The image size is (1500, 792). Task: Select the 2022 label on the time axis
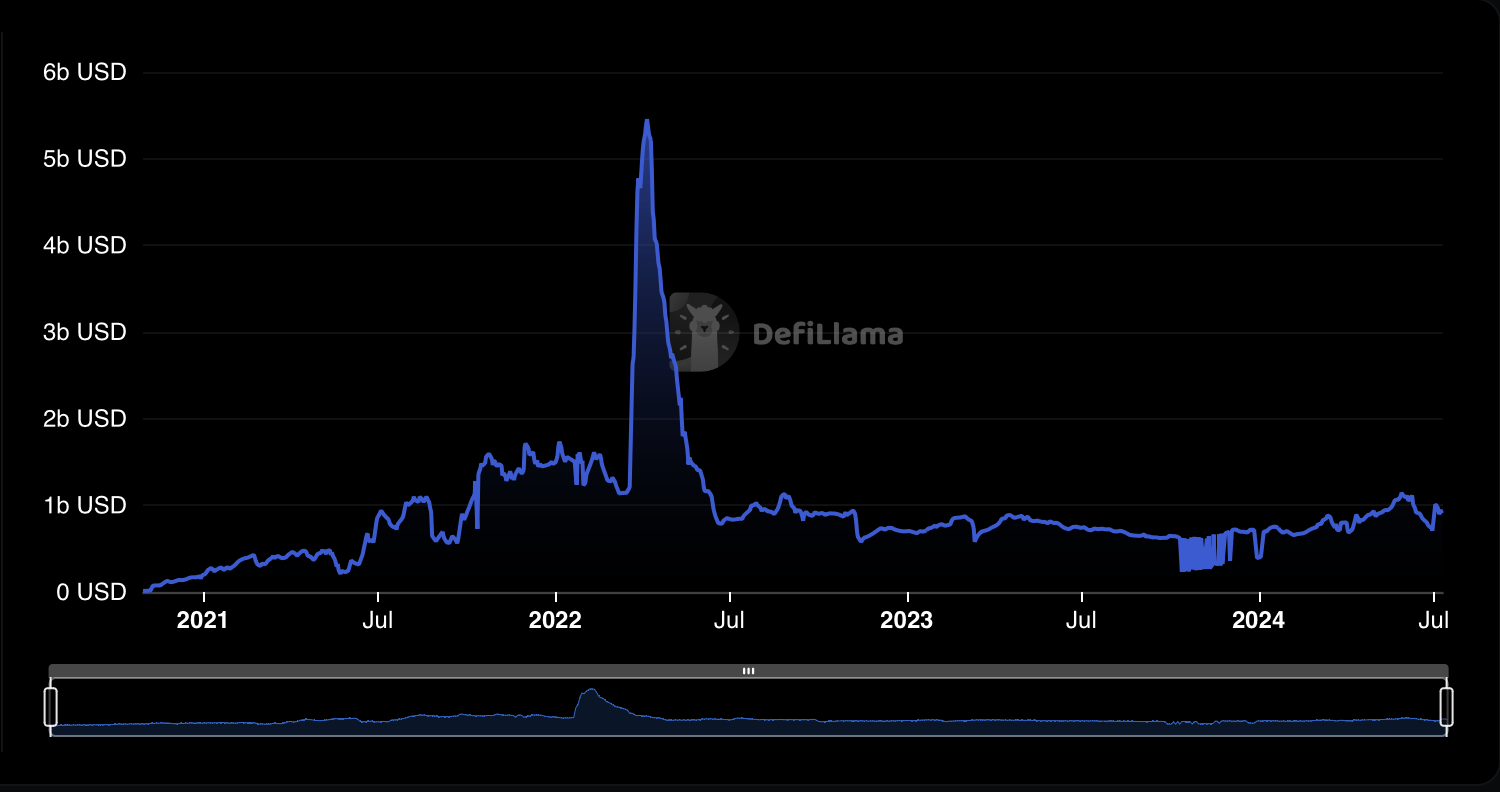[555, 621]
